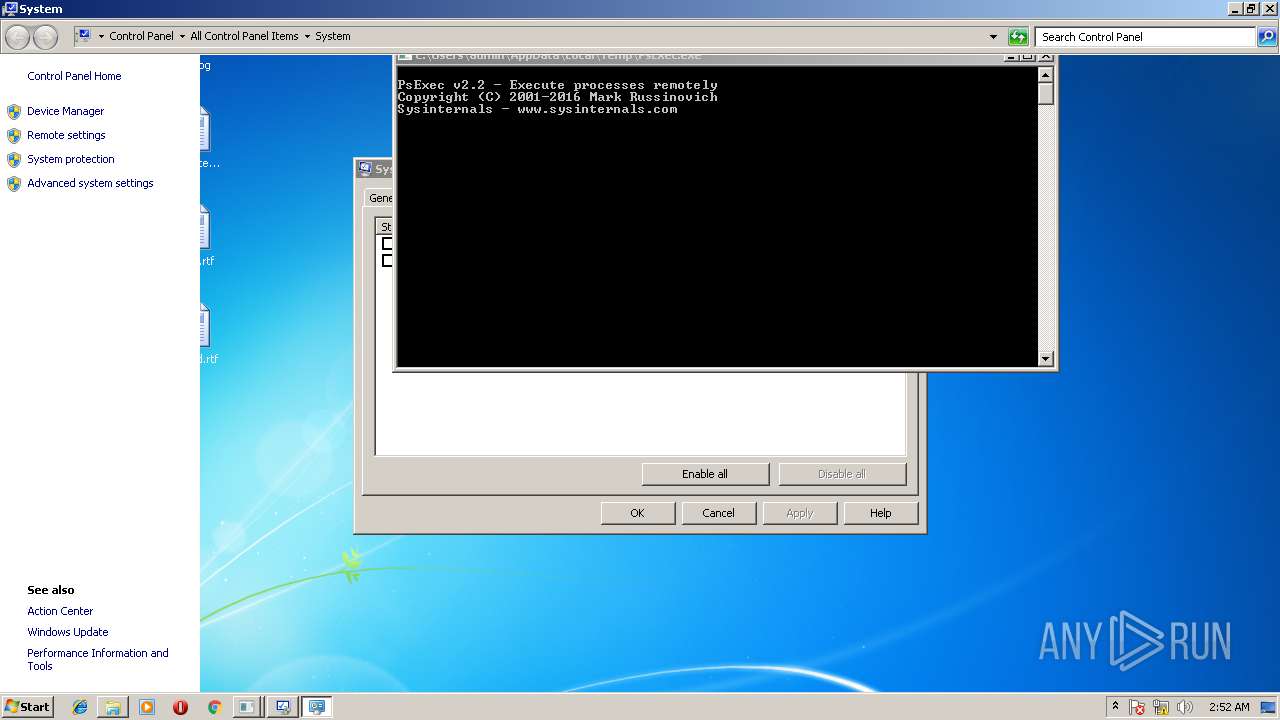Viewport: 1280px width, 720px height.
Task: Open Windows Media Player from taskbar
Action: click(147, 707)
